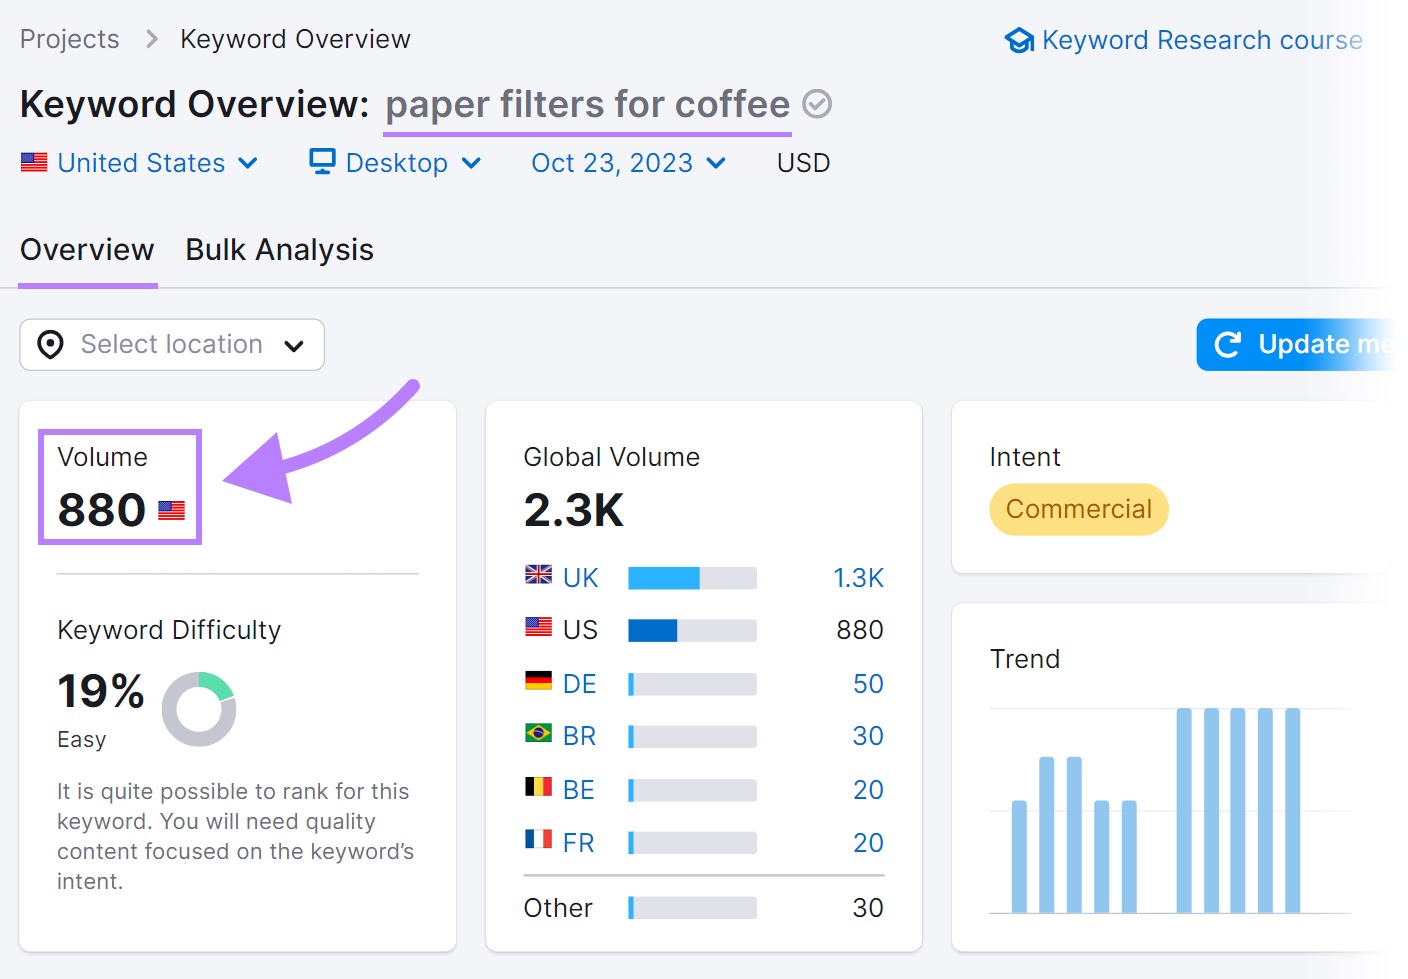1408x979 pixels.
Task: Click the location pin in Select location
Action: tap(50, 344)
